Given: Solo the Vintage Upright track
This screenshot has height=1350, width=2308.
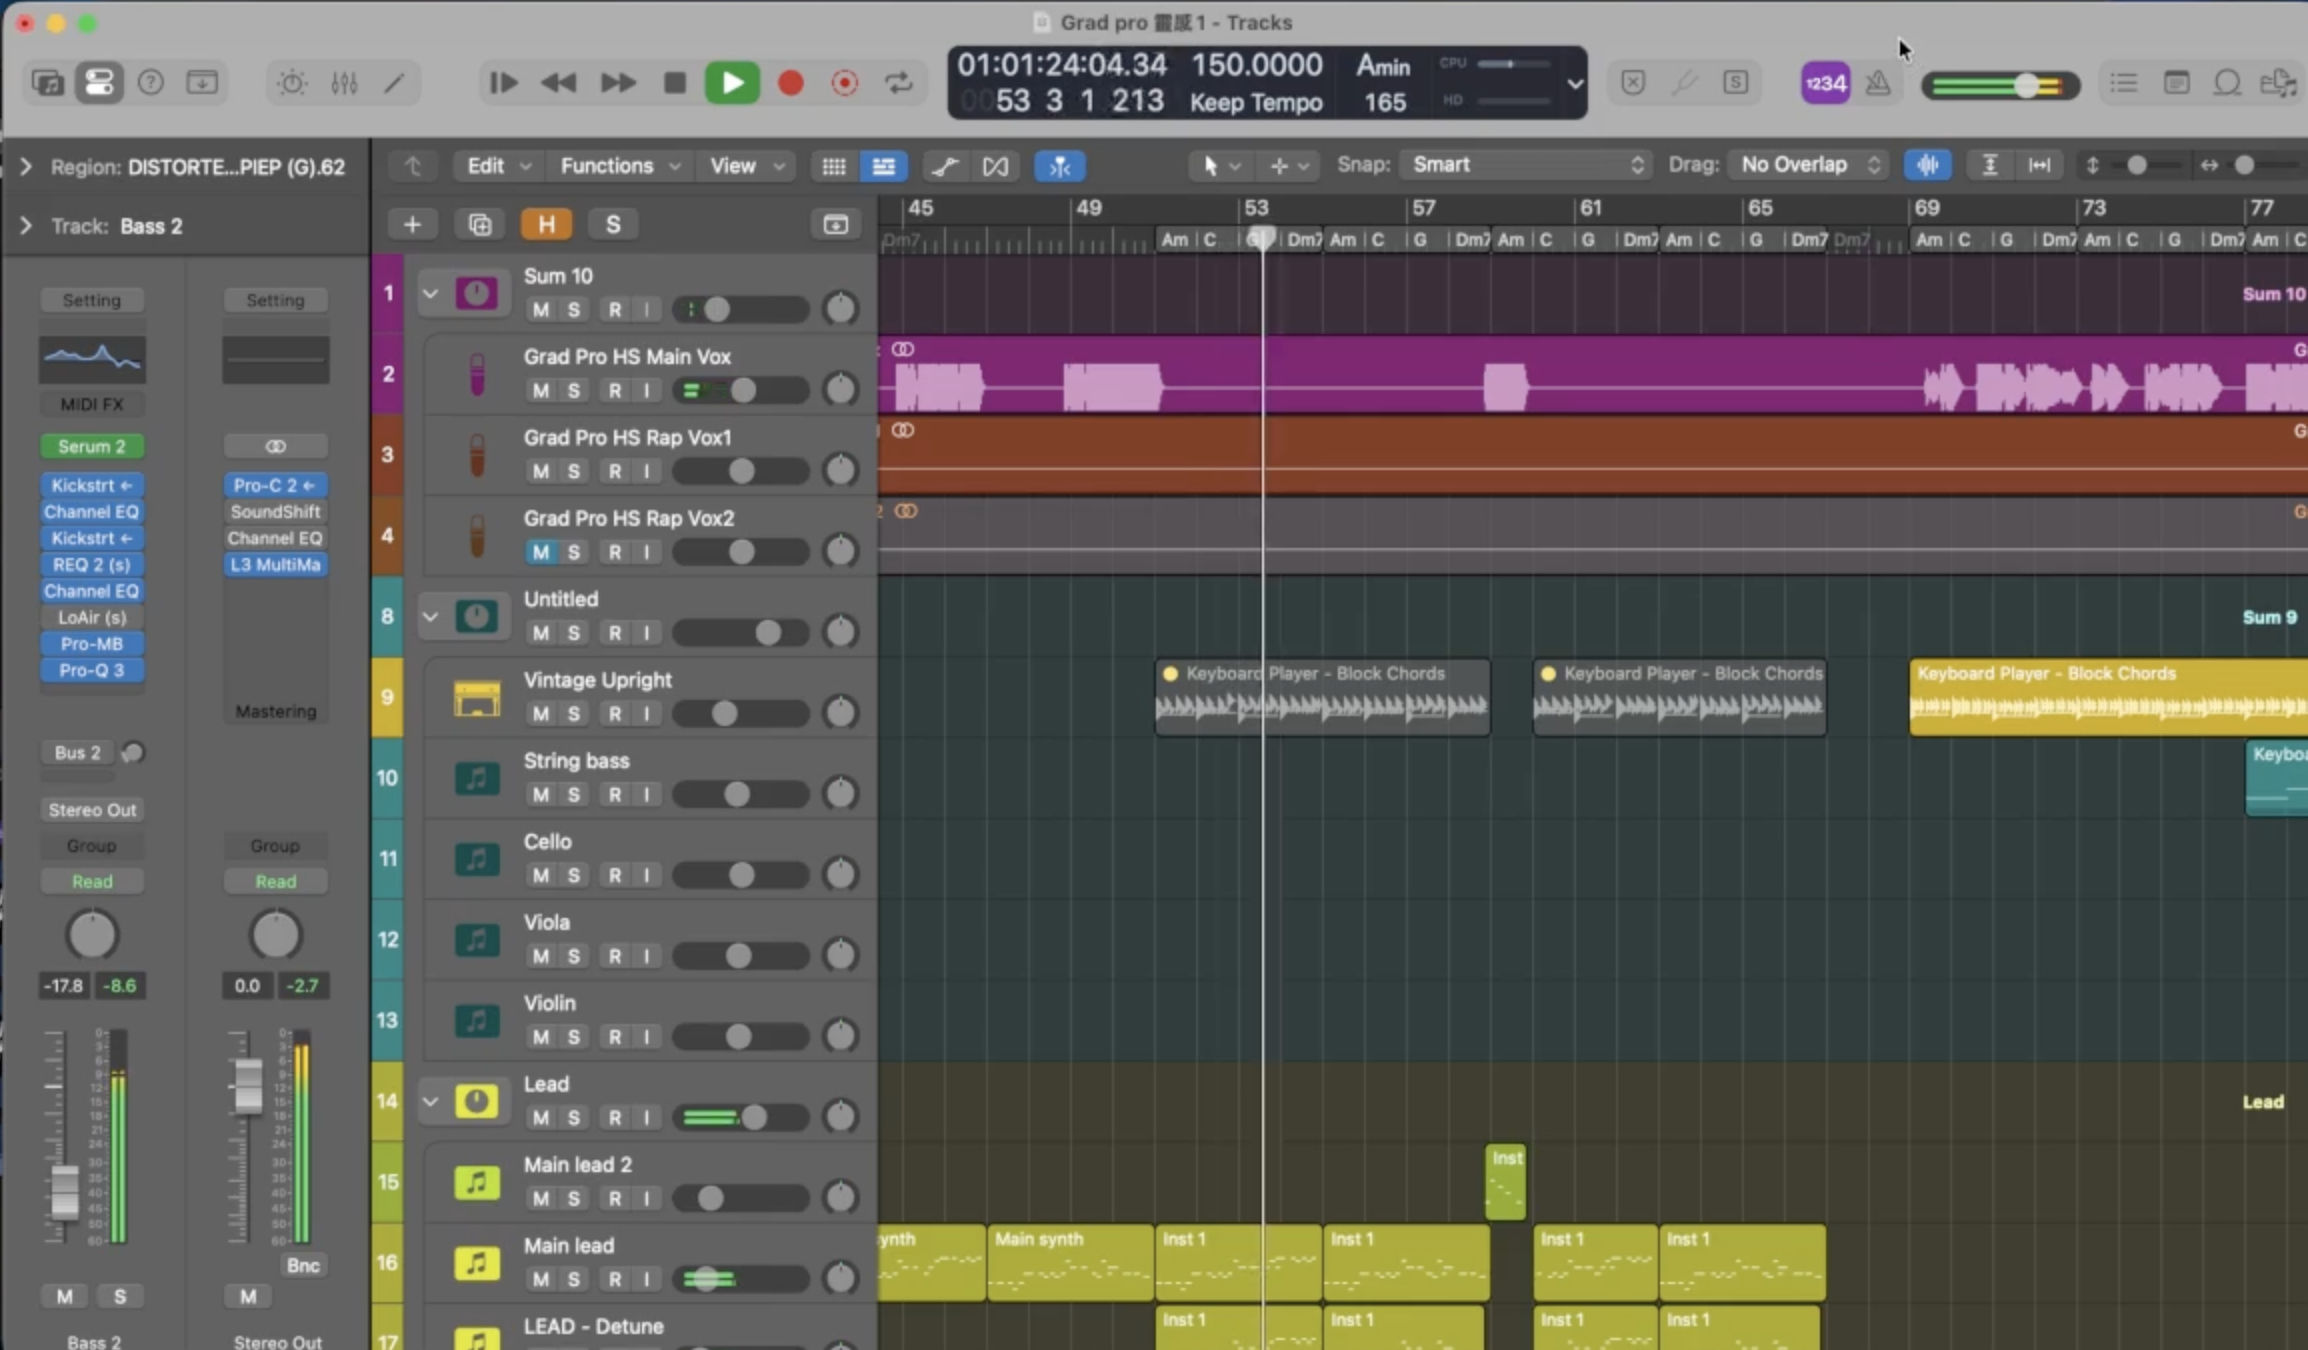Looking at the screenshot, I should tap(574, 714).
